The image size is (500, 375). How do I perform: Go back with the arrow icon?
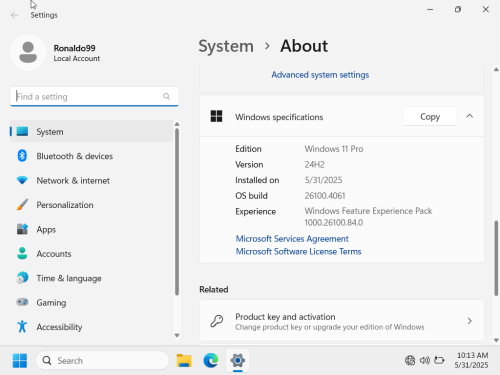pos(14,15)
